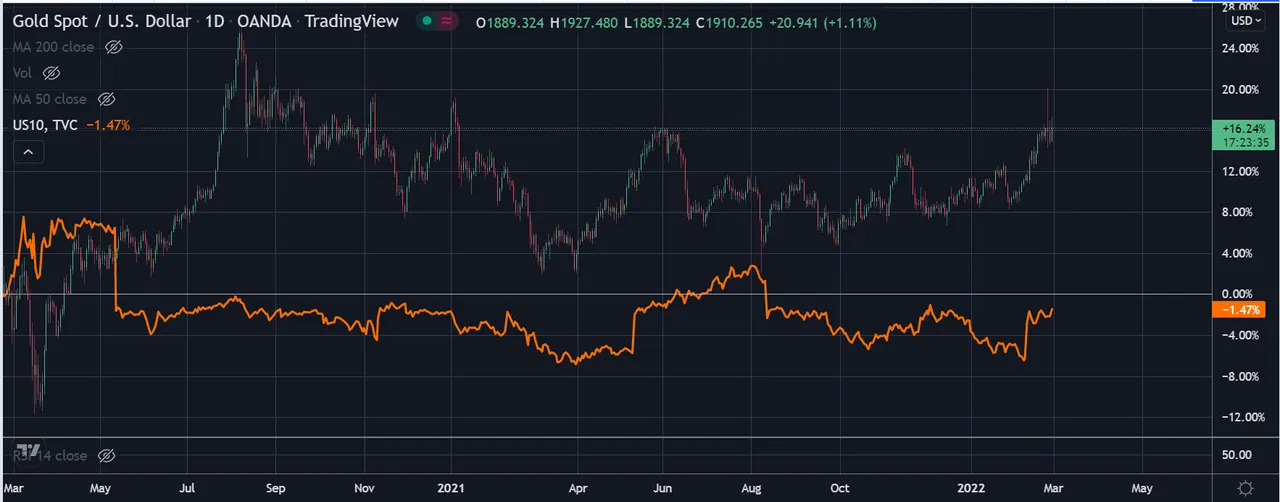
Task: Click the green market status dot
Action: [x=427, y=21]
